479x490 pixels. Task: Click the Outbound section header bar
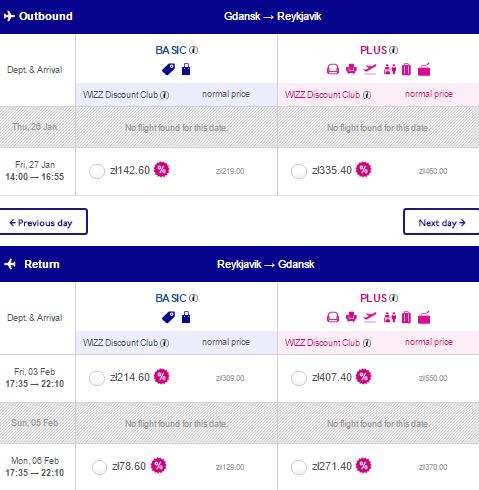pos(239,16)
